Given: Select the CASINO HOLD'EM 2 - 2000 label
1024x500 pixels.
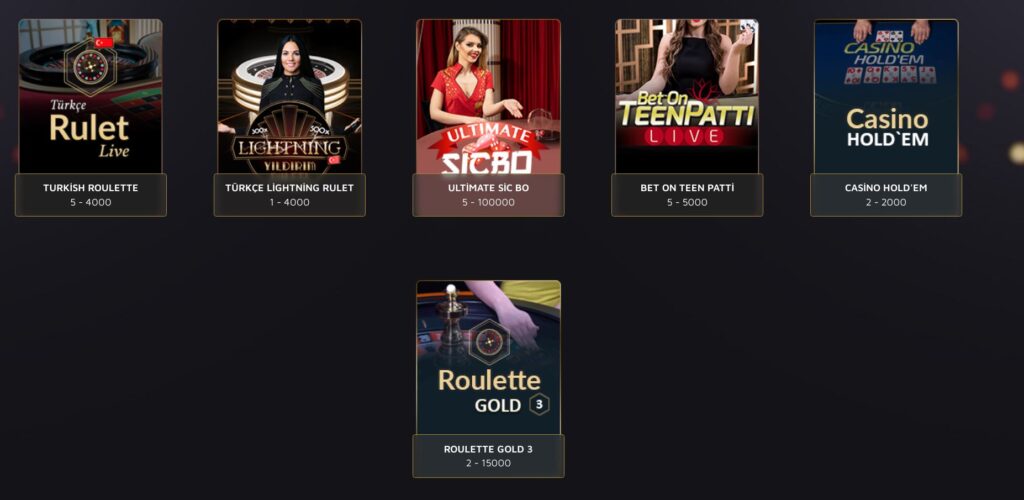Looking at the screenshot, I should [886, 195].
